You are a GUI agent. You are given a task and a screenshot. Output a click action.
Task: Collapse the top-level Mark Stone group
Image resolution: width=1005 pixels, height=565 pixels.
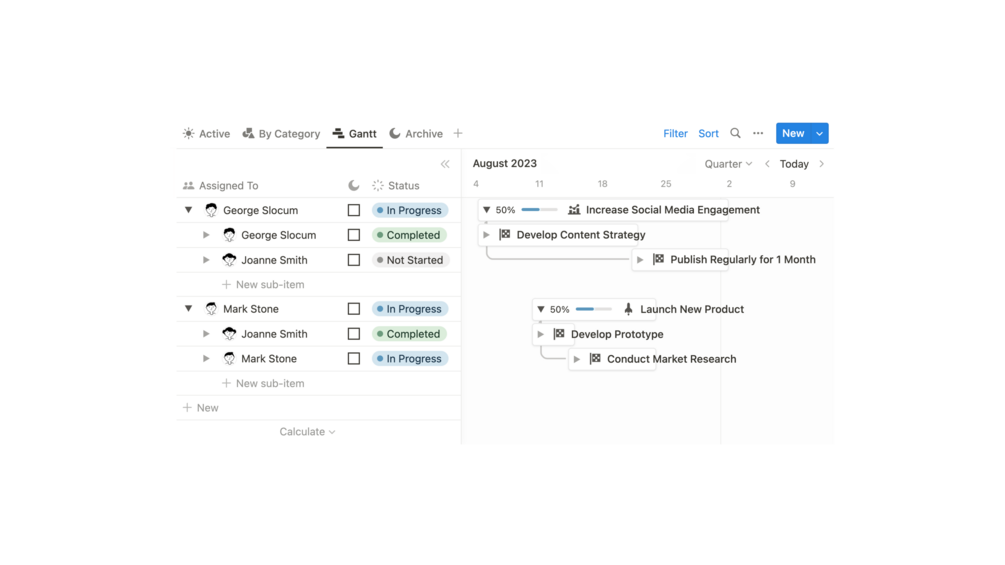[x=188, y=309]
